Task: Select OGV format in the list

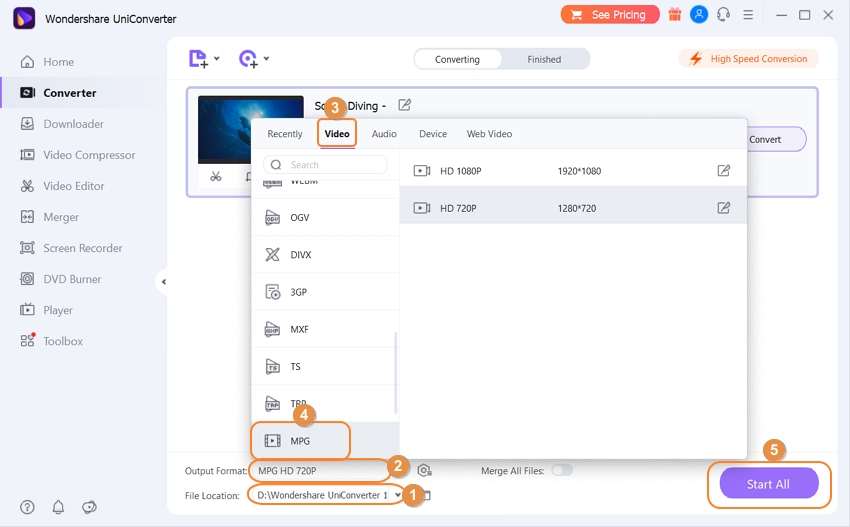Action: pyautogui.click(x=325, y=217)
